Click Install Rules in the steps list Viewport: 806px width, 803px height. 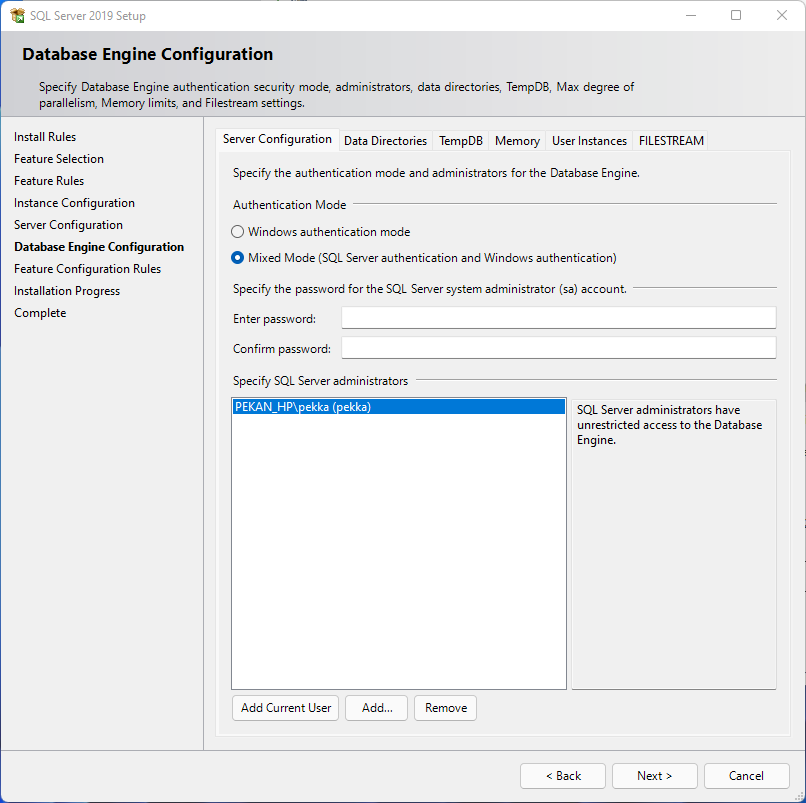[45, 137]
